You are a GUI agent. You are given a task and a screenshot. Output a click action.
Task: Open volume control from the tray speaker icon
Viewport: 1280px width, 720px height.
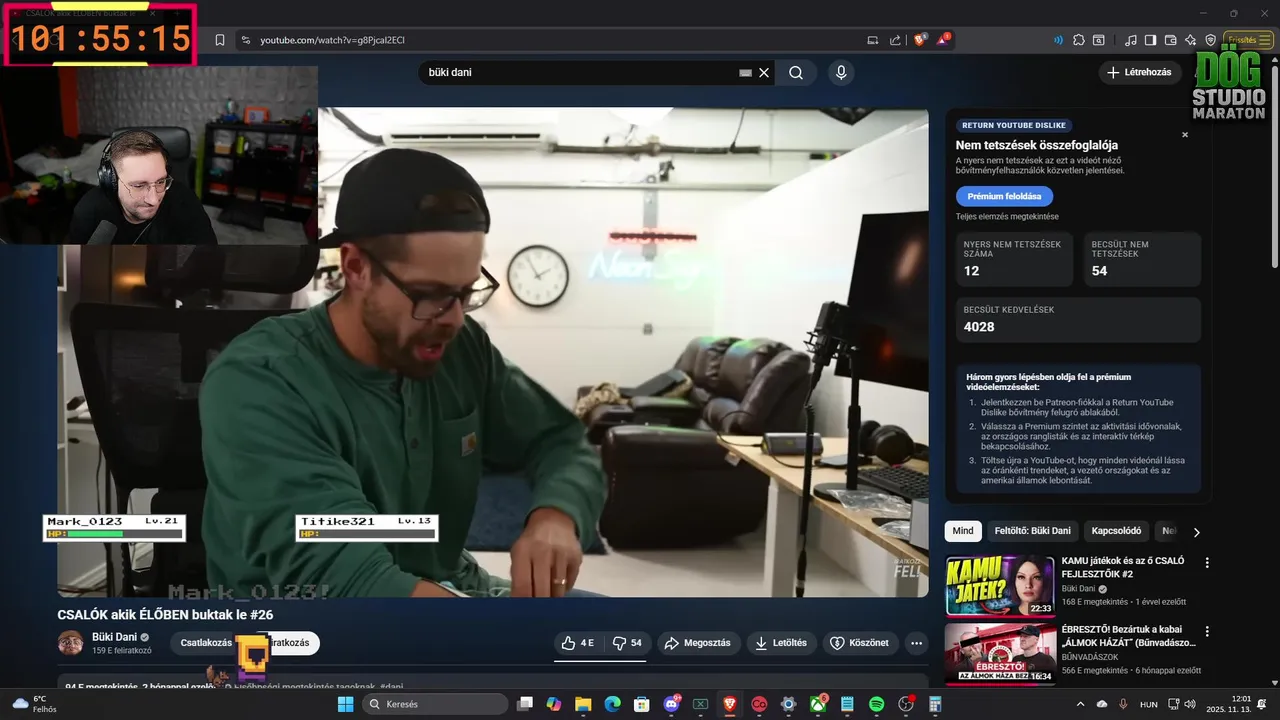1188,704
